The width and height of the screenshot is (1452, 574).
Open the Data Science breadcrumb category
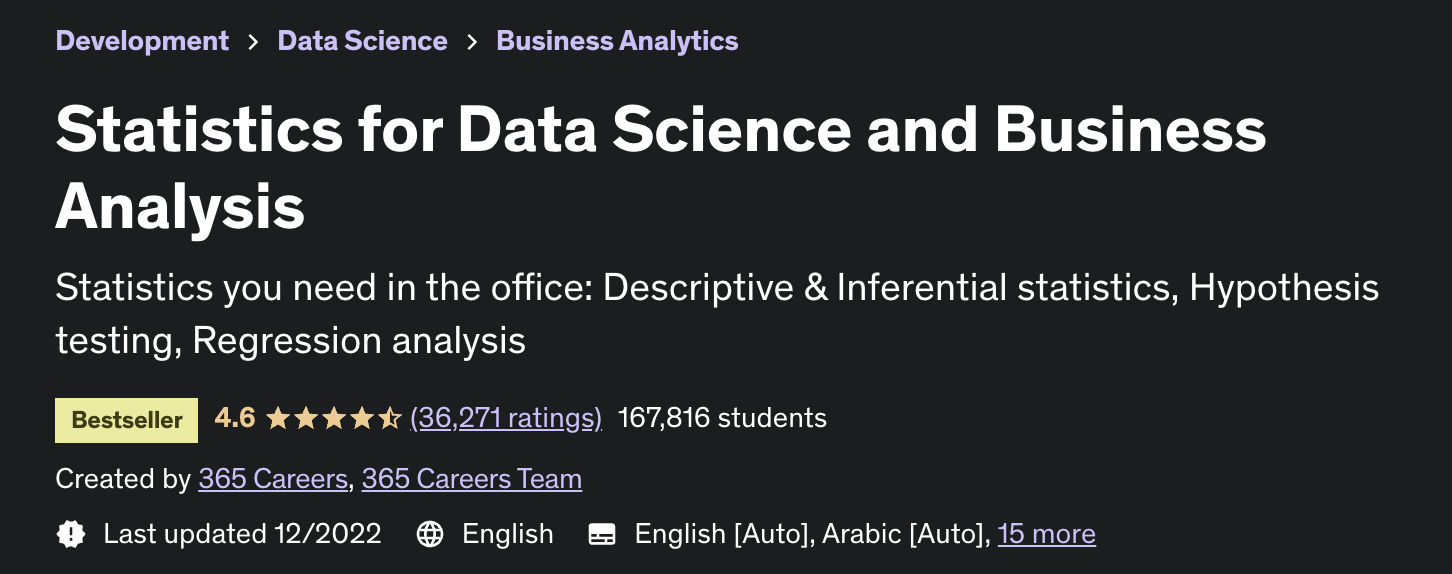[362, 41]
